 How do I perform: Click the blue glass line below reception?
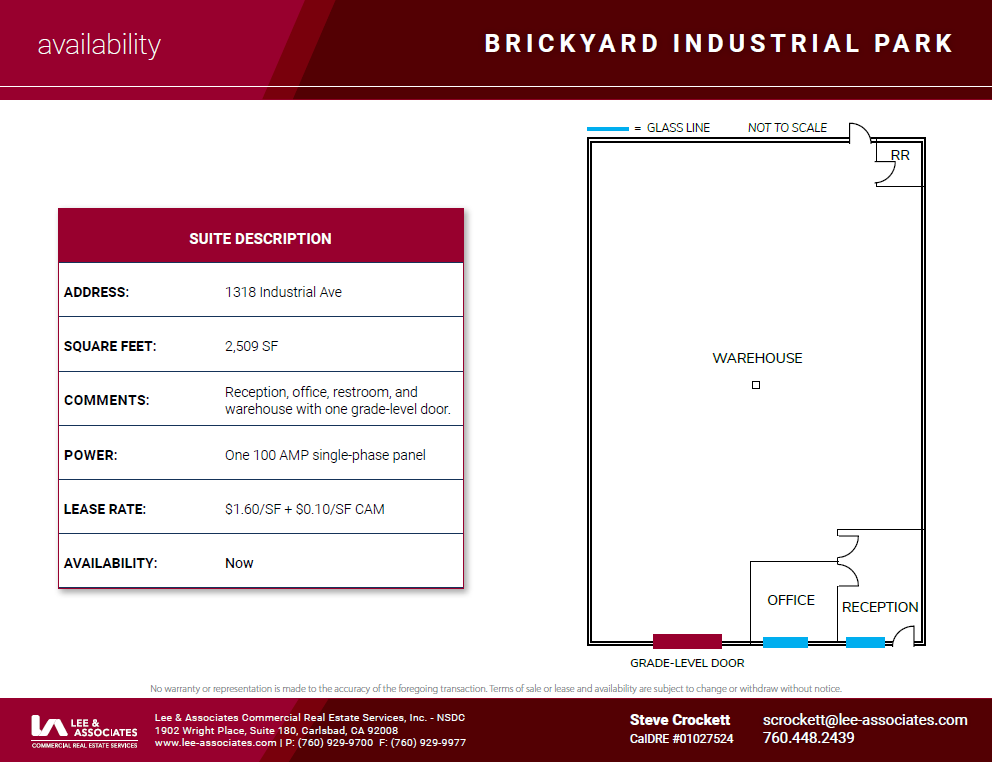click(865, 642)
